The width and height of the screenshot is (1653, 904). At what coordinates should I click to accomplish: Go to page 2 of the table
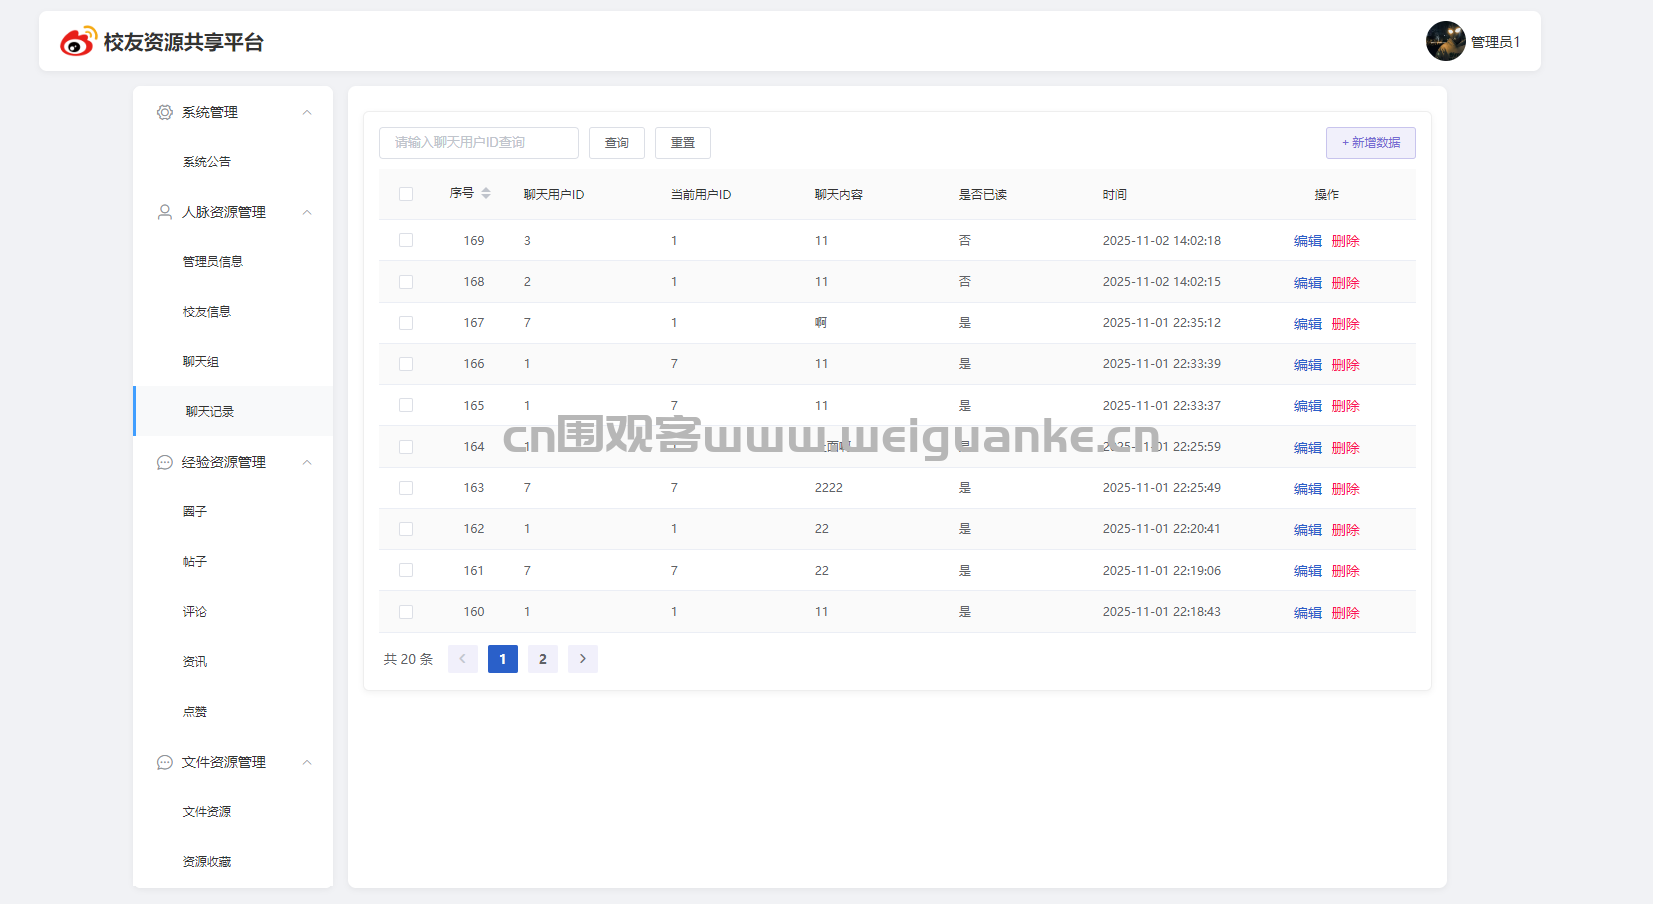(x=543, y=659)
